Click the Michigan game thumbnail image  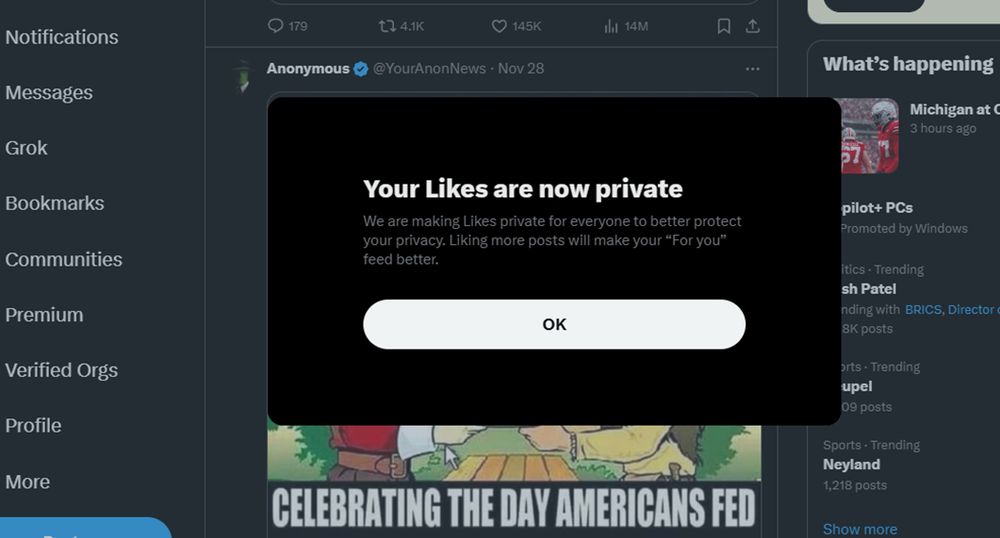point(870,135)
